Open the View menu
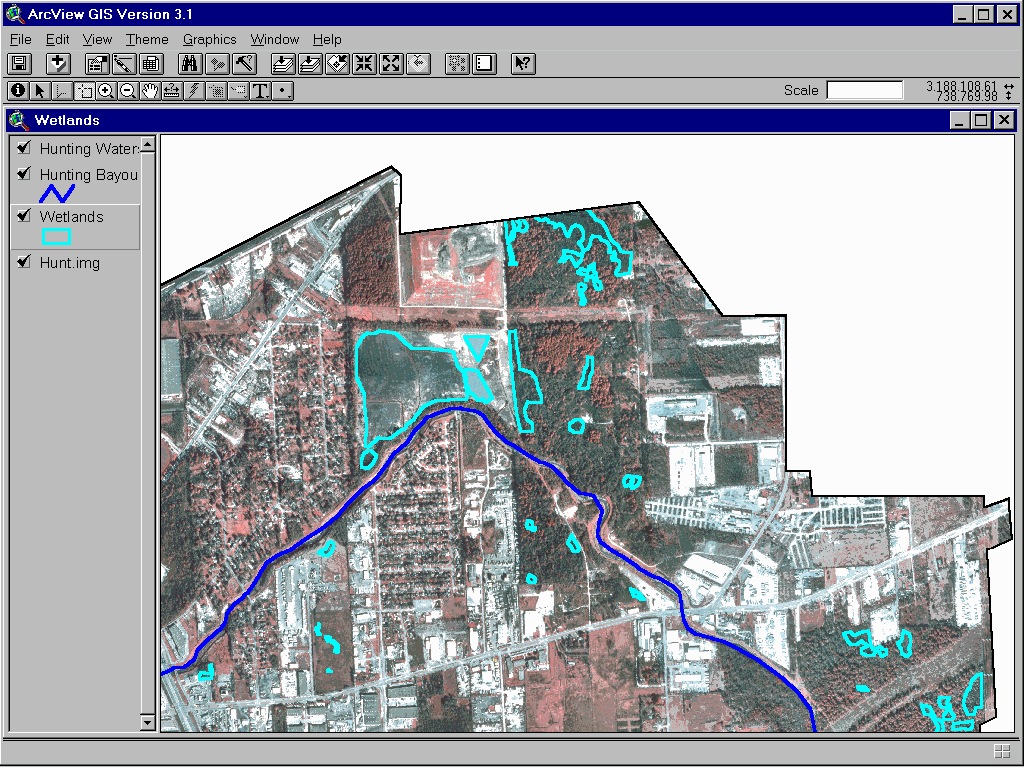Viewport: 1024px width, 768px height. coord(97,39)
